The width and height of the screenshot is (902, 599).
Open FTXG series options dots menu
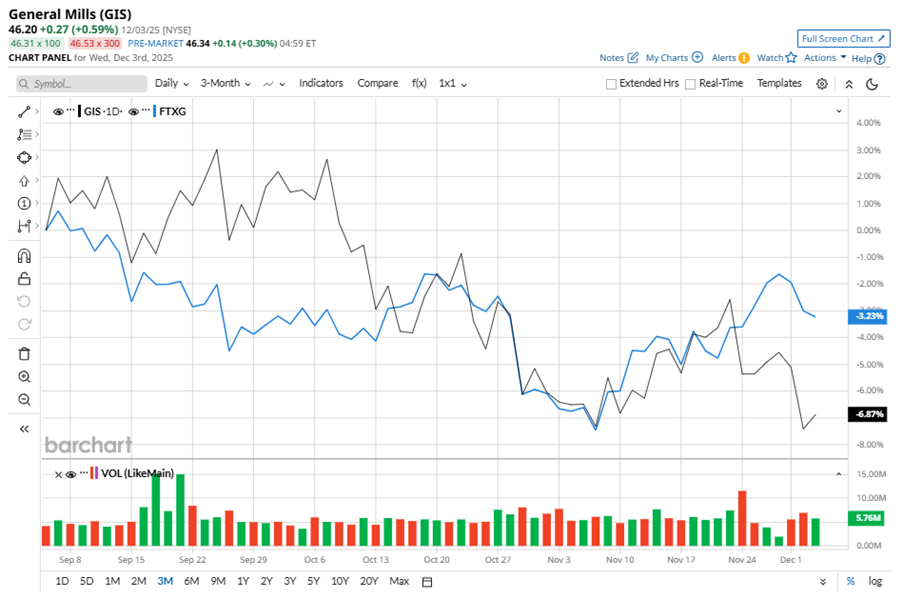tap(146, 109)
